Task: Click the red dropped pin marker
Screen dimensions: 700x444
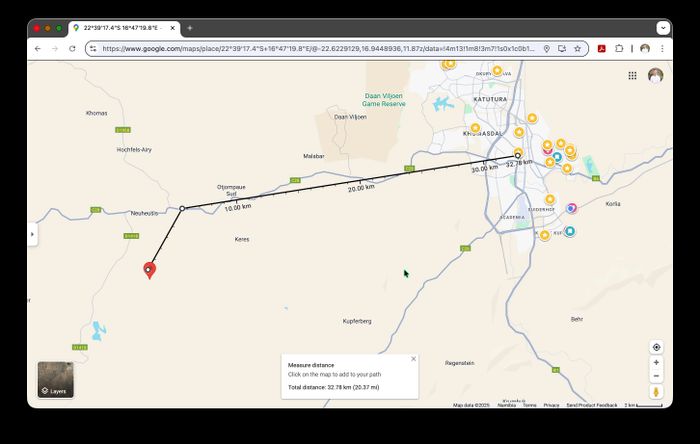Action: tap(149, 269)
